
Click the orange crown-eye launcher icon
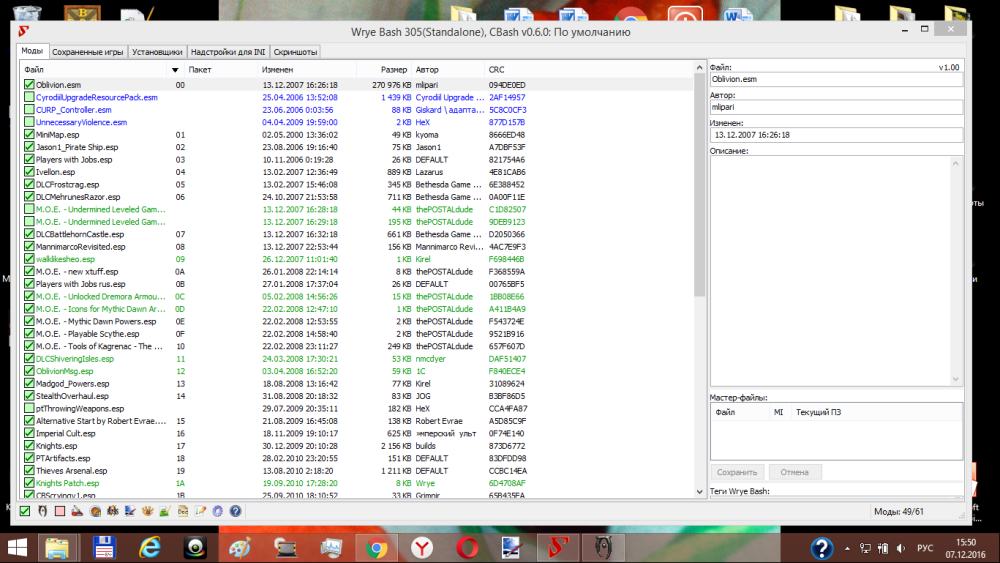(148, 511)
